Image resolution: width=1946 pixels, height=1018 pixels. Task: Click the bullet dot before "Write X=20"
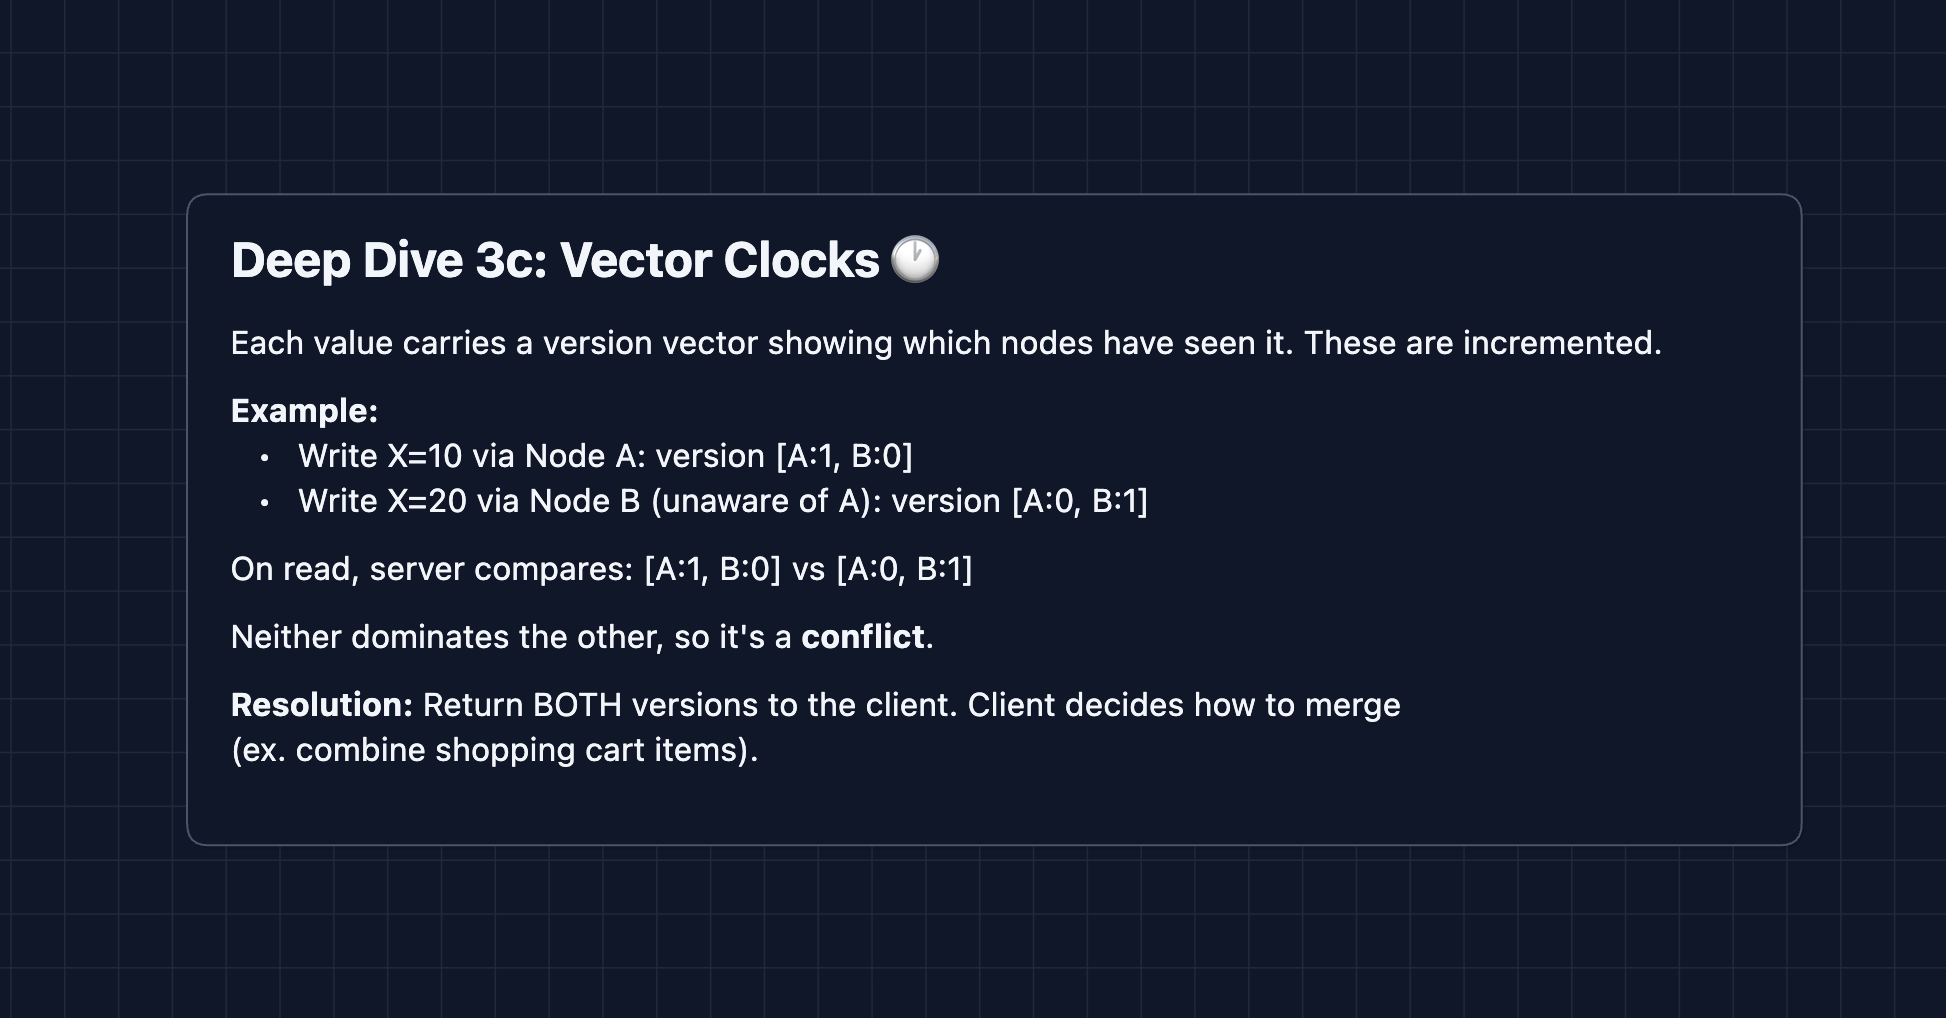(x=264, y=503)
